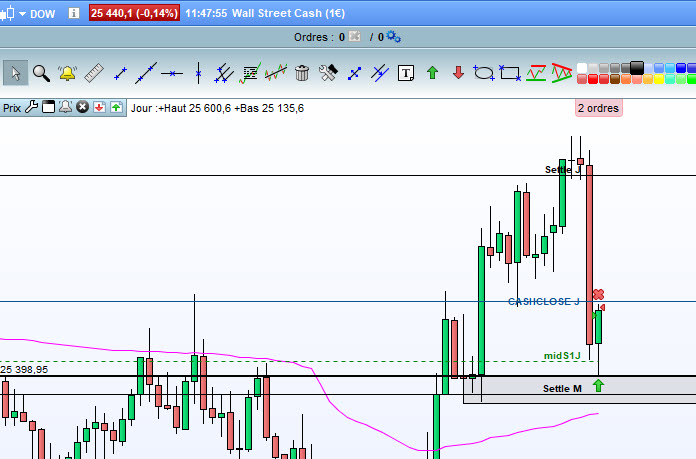Select the vertical line tool
696x459 pixels.
(198, 73)
